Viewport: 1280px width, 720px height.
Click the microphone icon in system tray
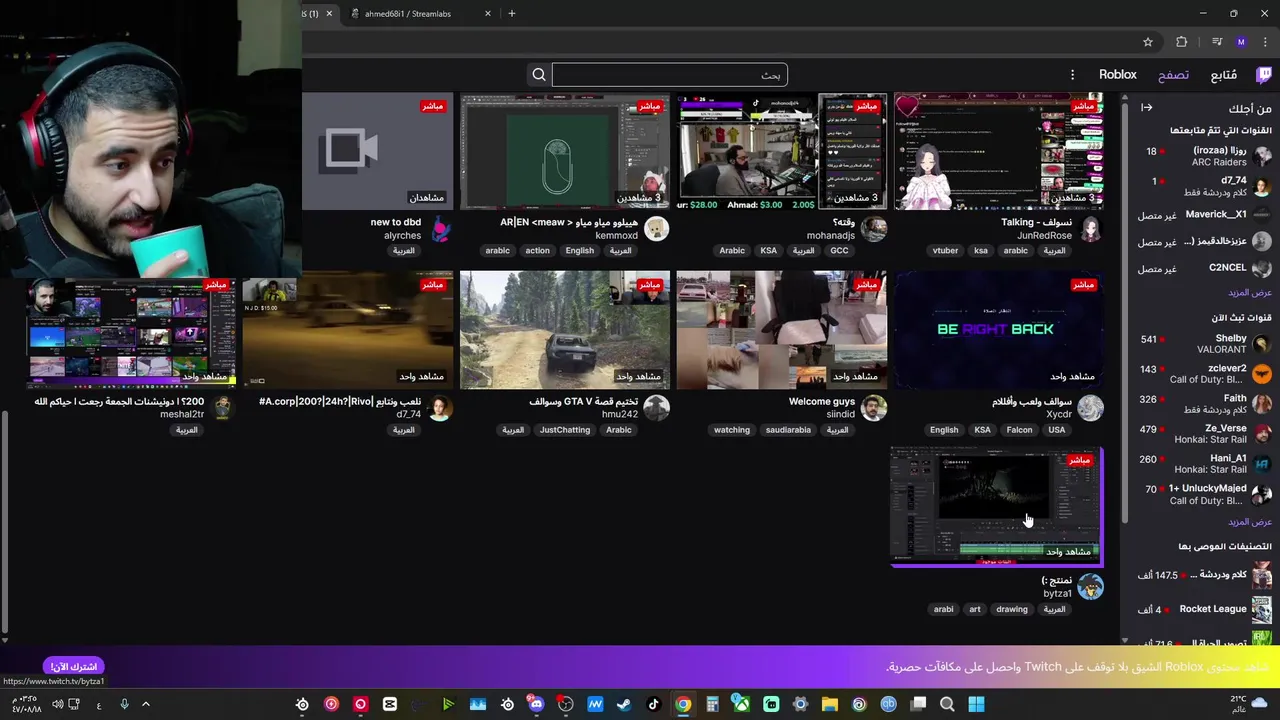click(x=124, y=704)
